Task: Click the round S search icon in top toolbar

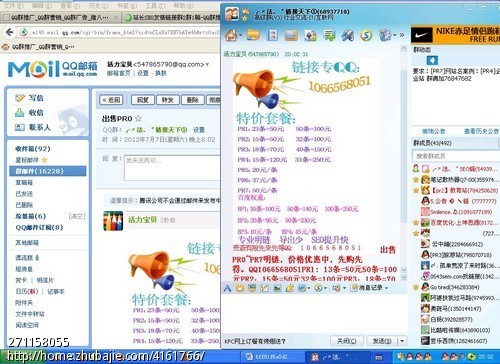Action: click(366, 35)
